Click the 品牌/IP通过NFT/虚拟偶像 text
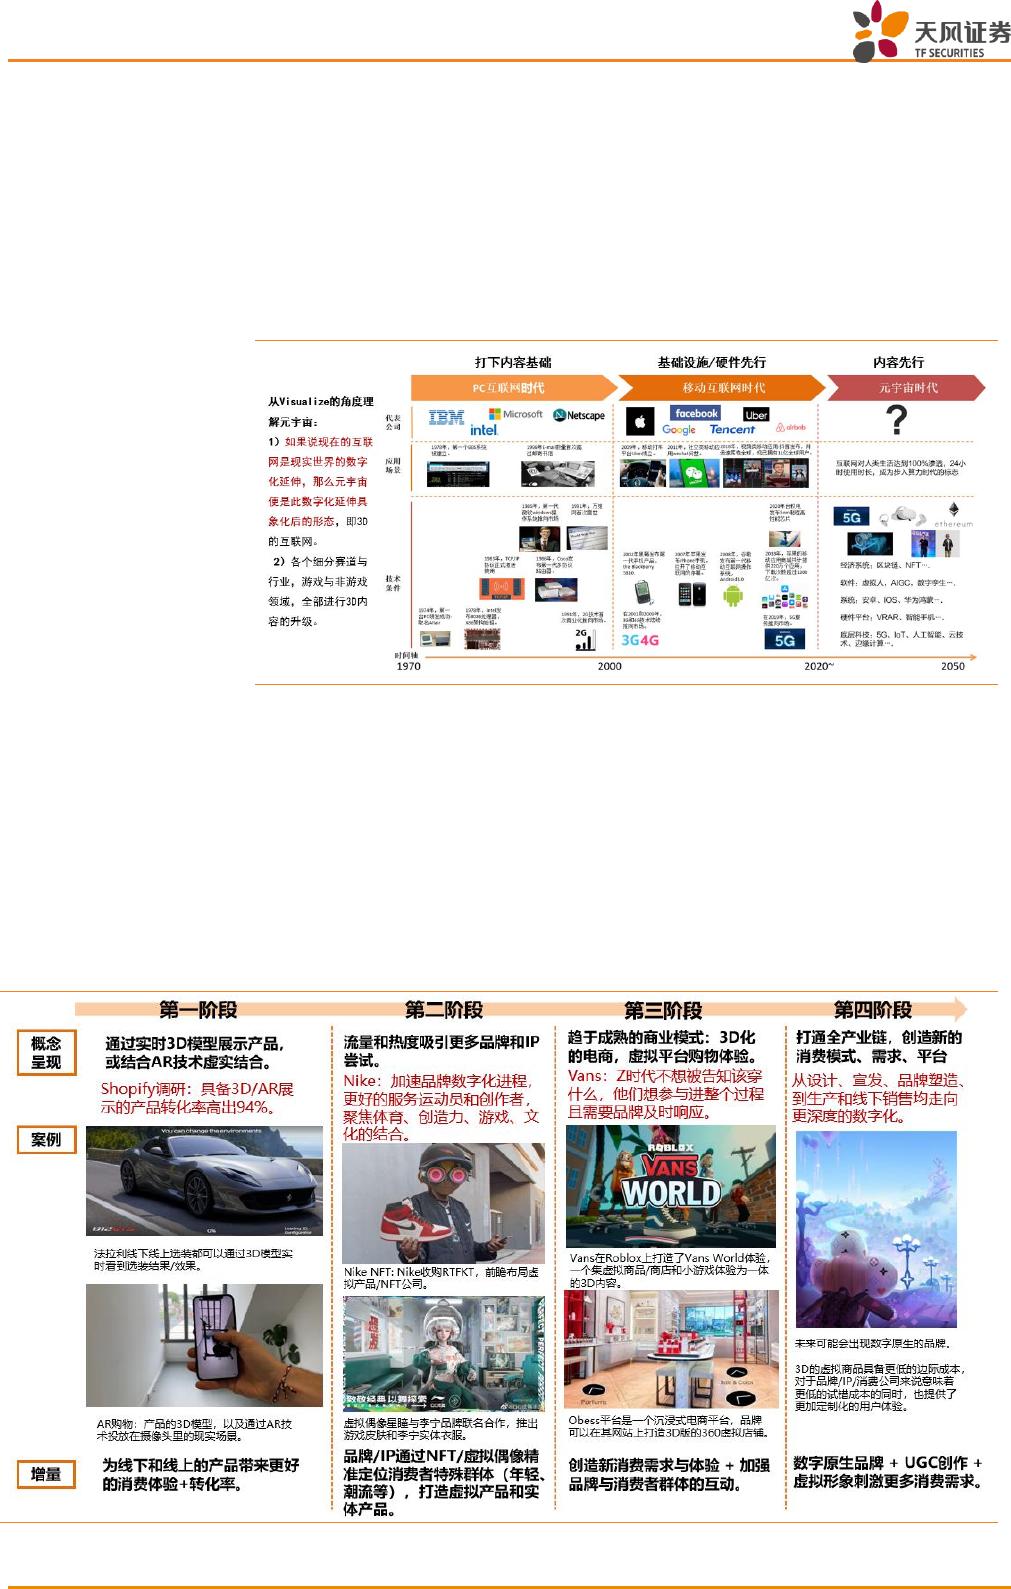 click(446, 1483)
